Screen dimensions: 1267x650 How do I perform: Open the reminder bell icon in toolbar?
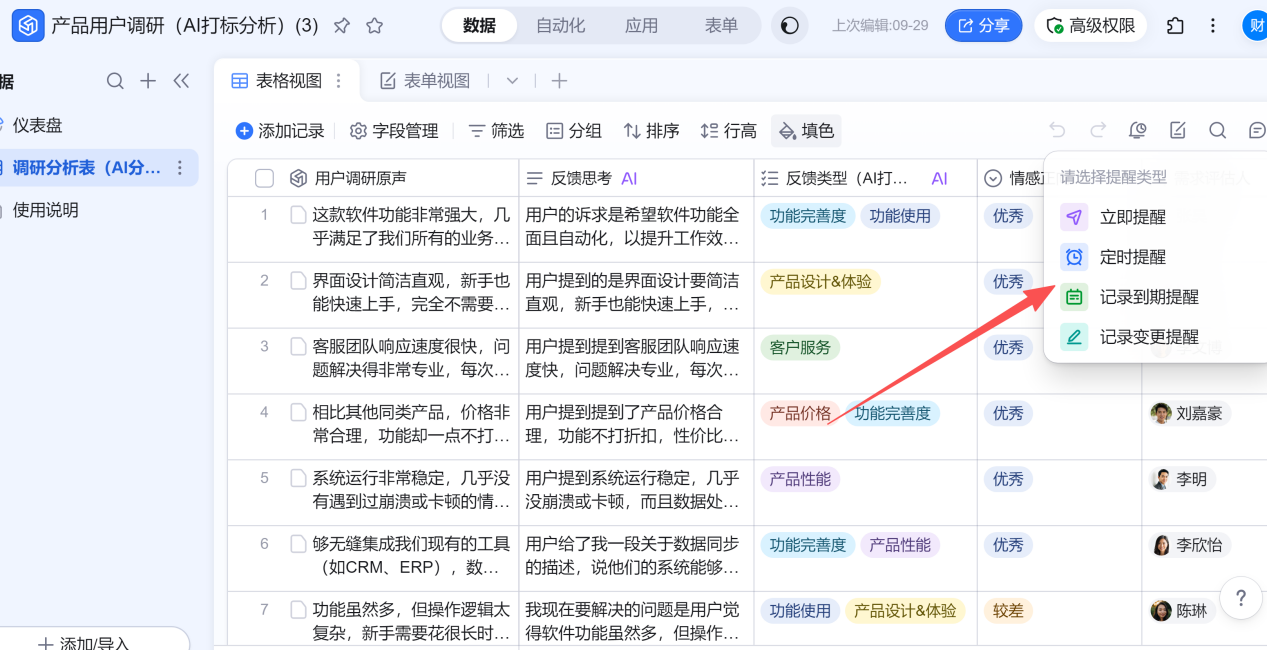point(1137,130)
